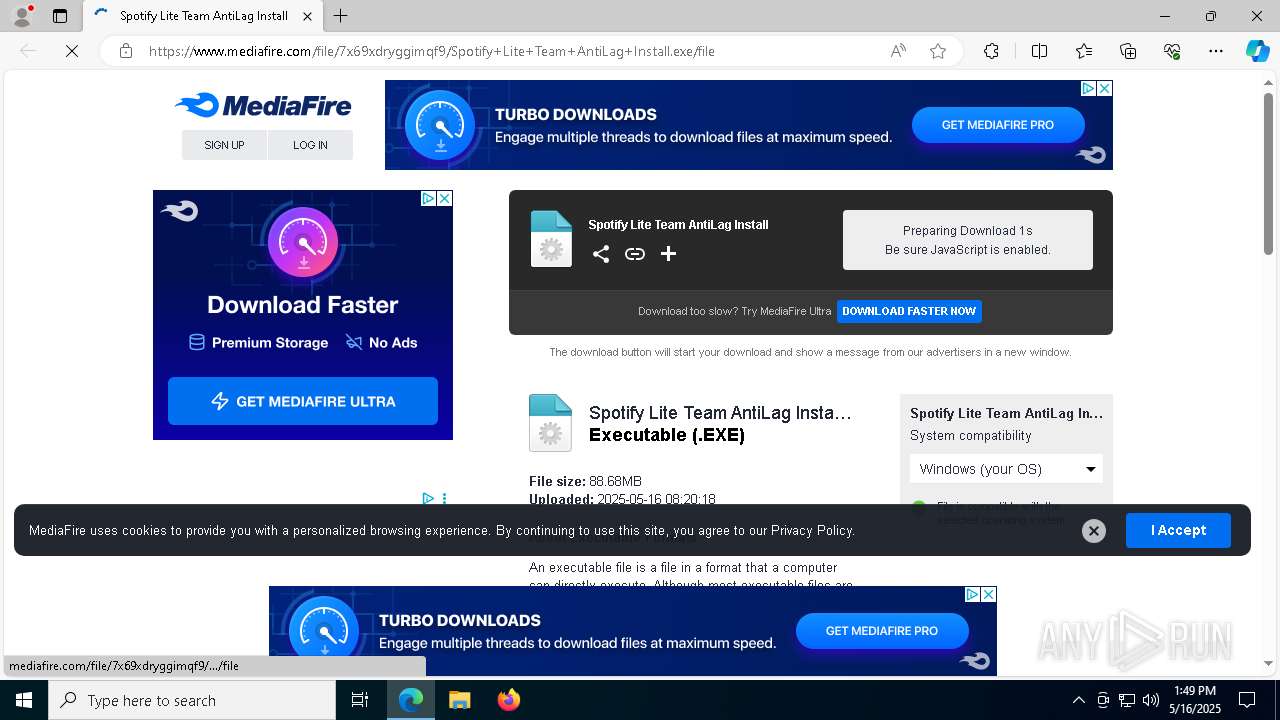Open the notification center icon
The height and width of the screenshot is (720, 1280).
(x=1247, y=700)
